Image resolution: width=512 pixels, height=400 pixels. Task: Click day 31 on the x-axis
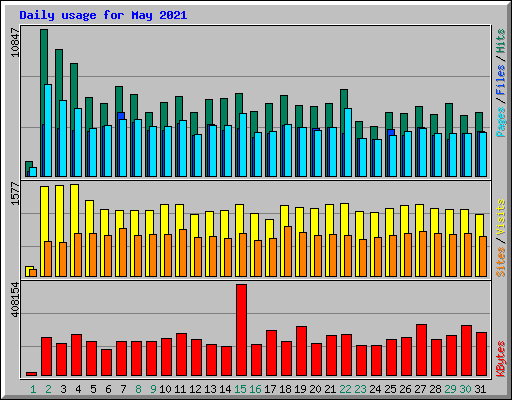(480, 389)
